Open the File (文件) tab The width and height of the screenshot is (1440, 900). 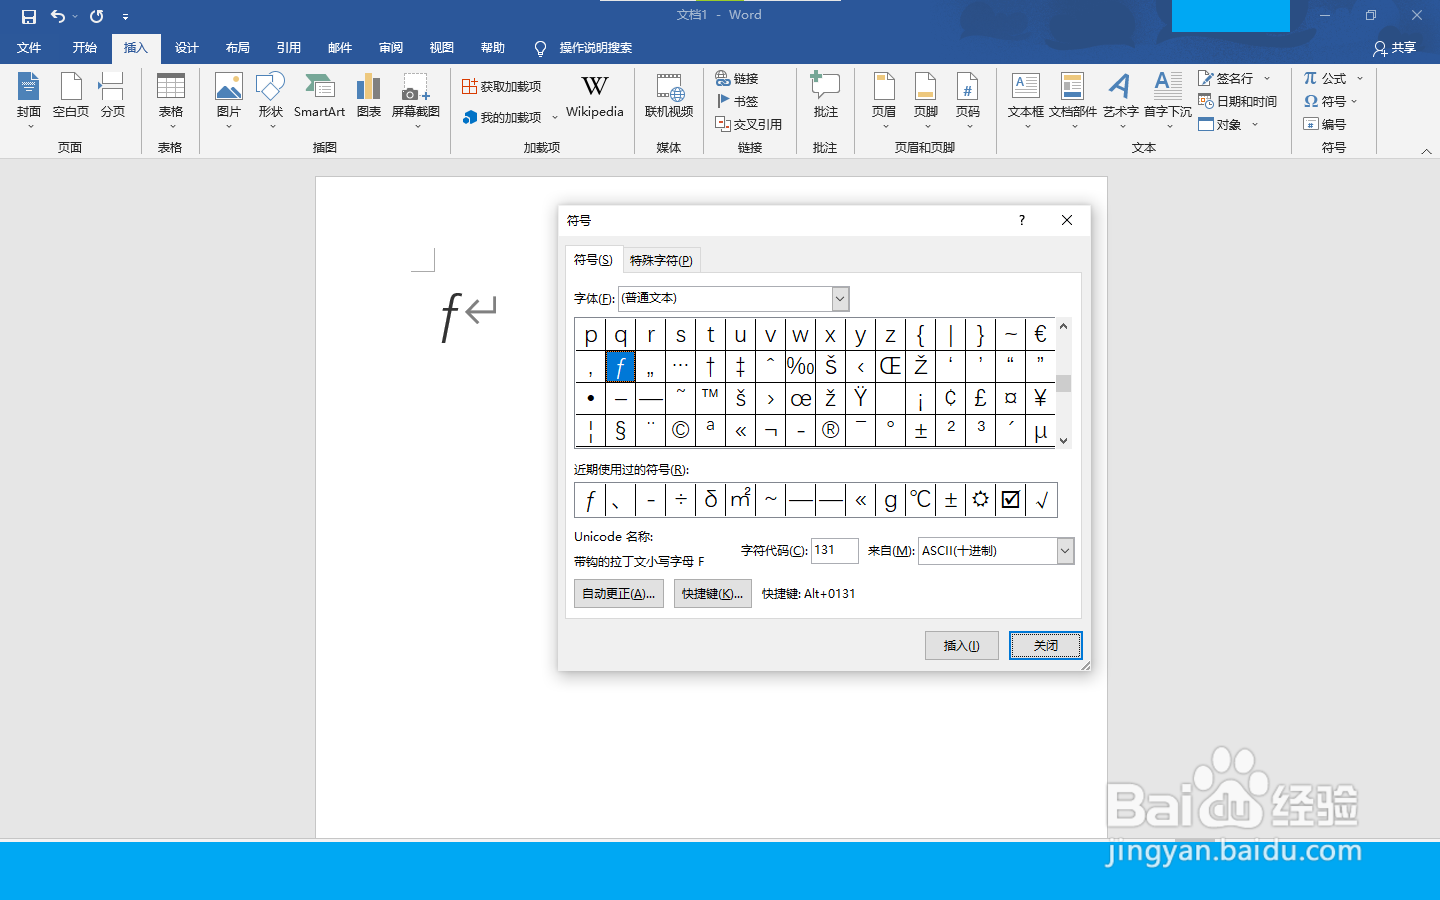point(29,48)
